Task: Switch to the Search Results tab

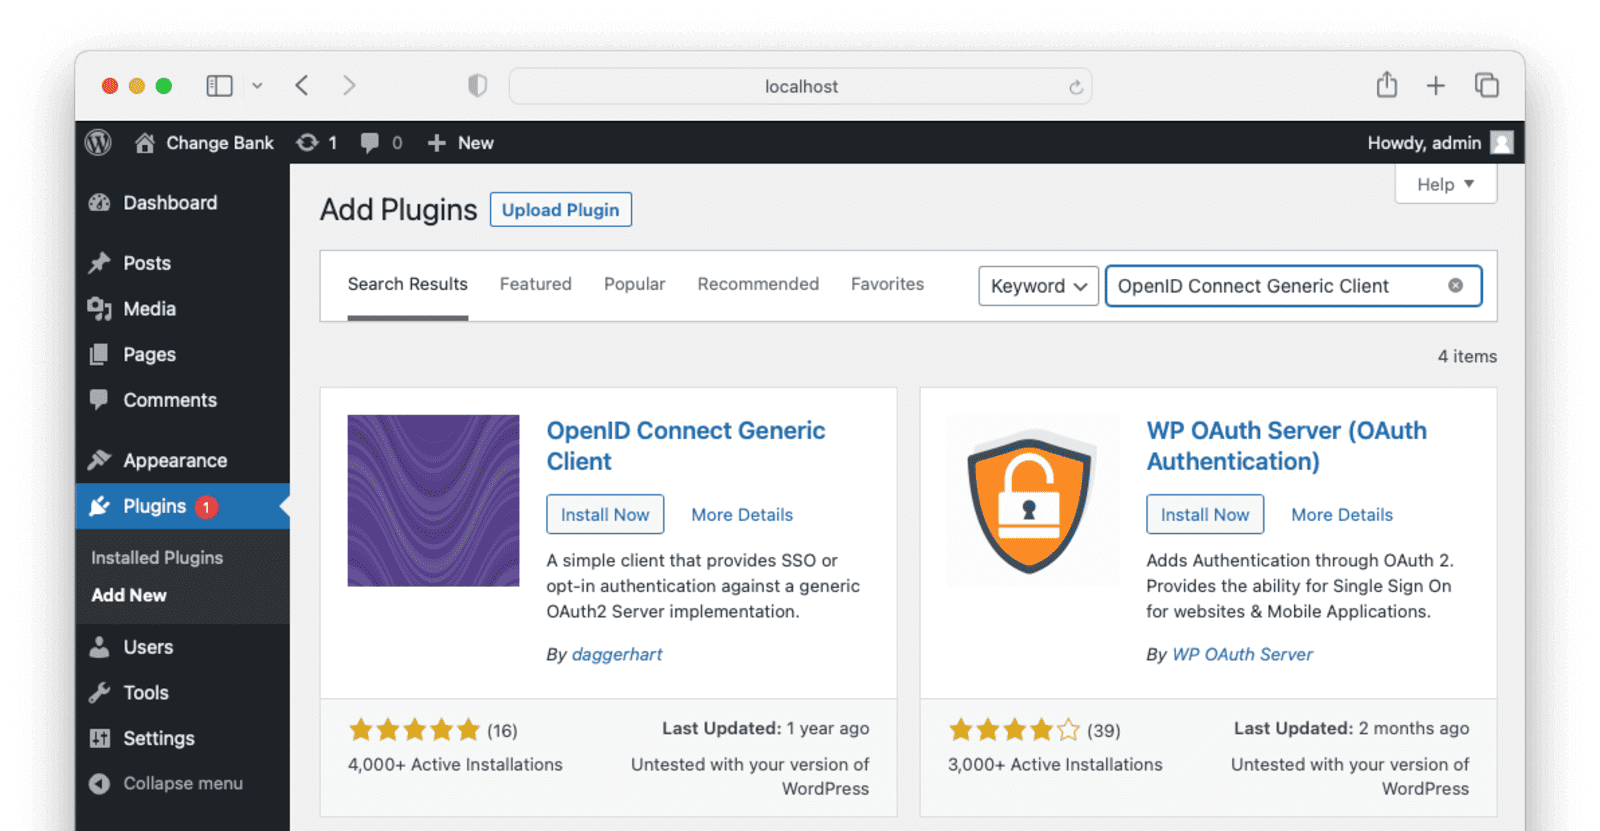Action: (408, 284)
